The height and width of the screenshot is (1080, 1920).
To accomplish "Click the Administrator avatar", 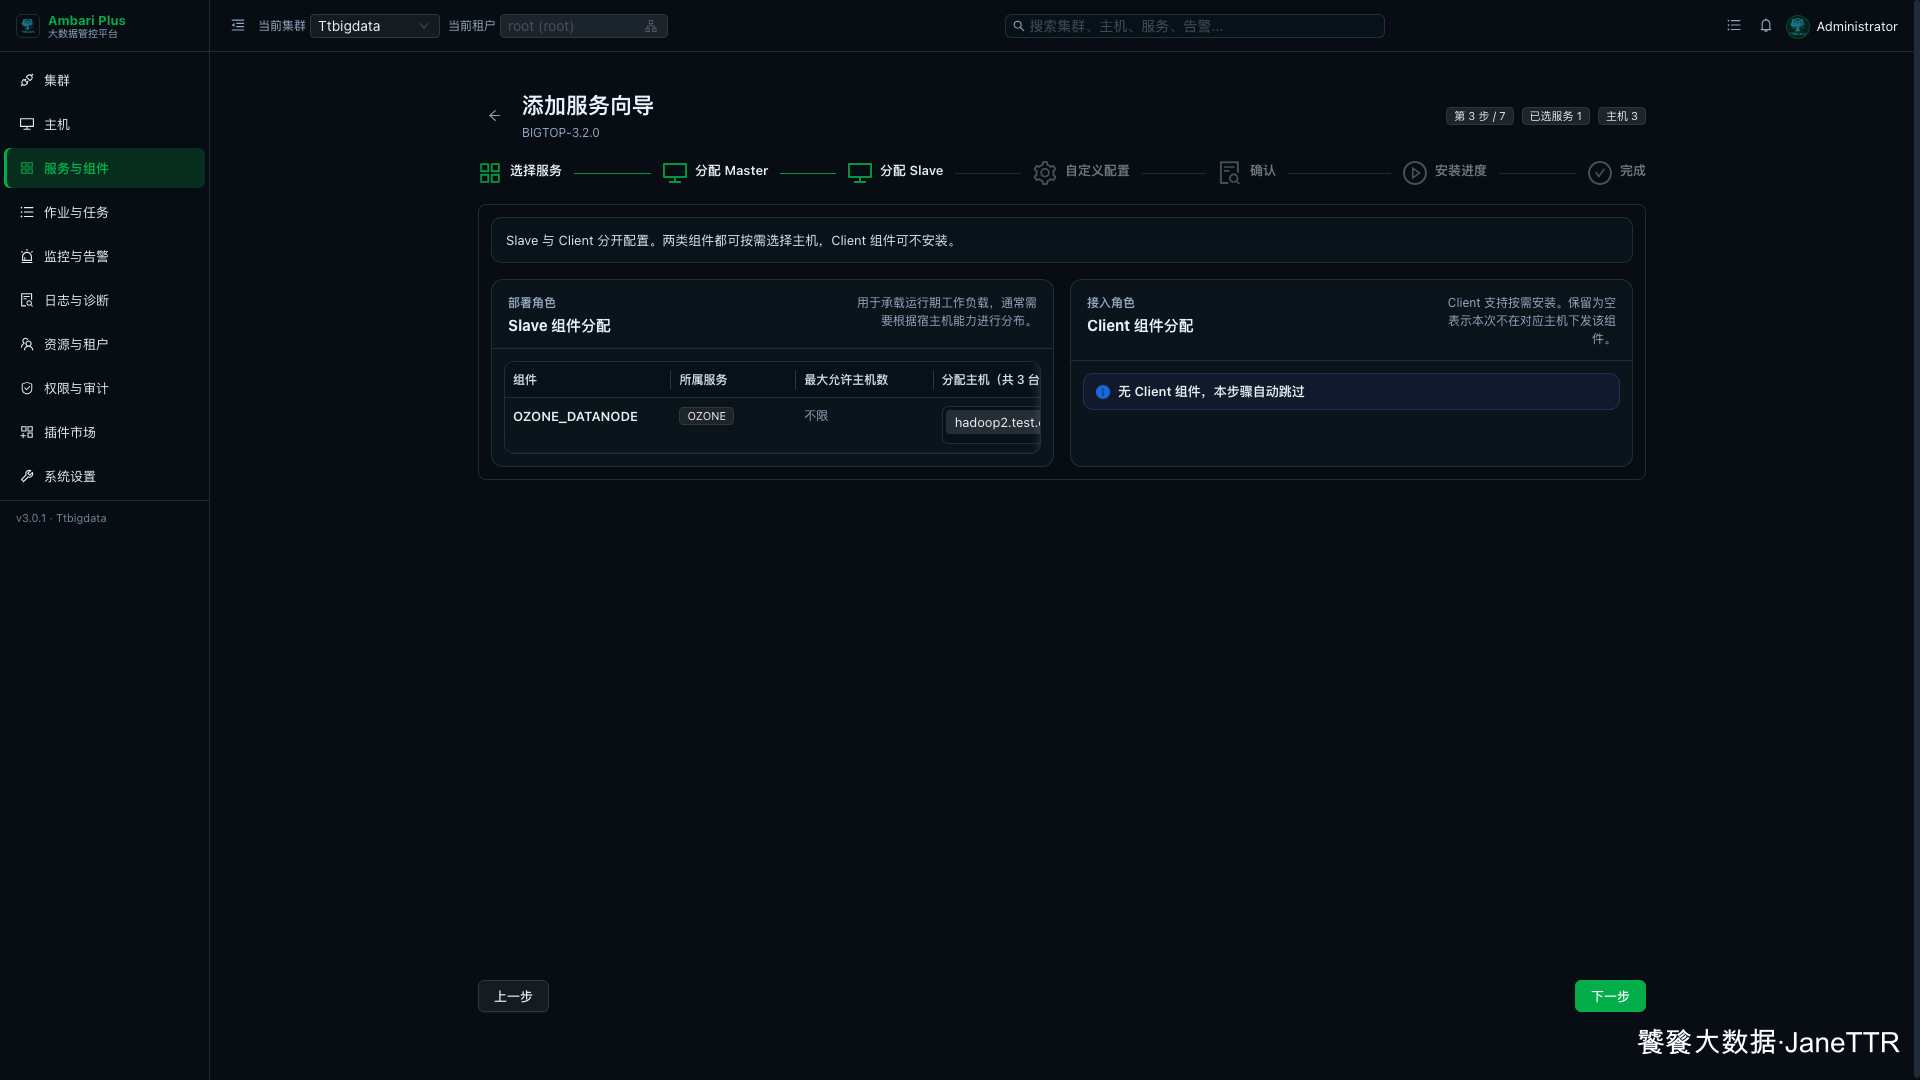I will [x=1798, y=26].
